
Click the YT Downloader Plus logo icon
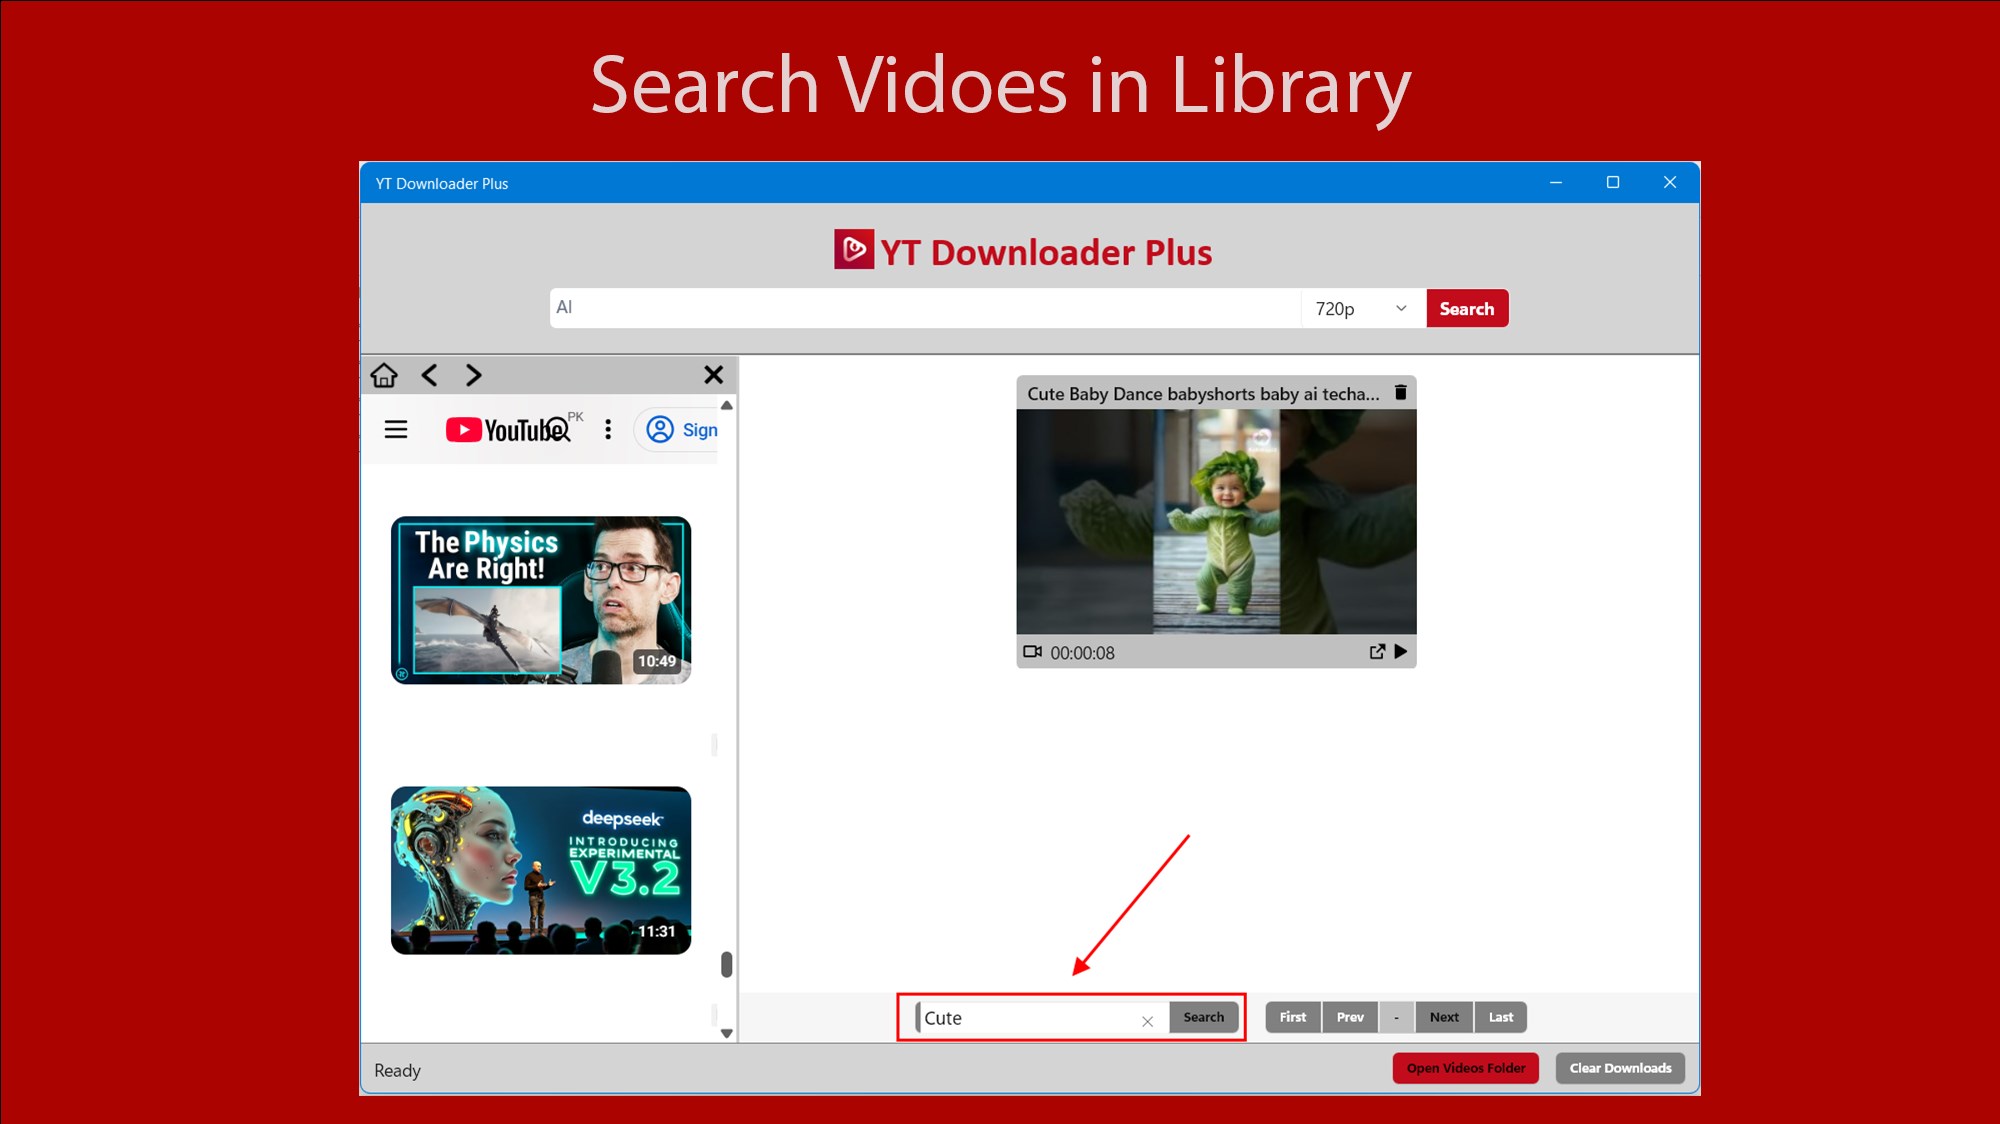pos(854,249)
